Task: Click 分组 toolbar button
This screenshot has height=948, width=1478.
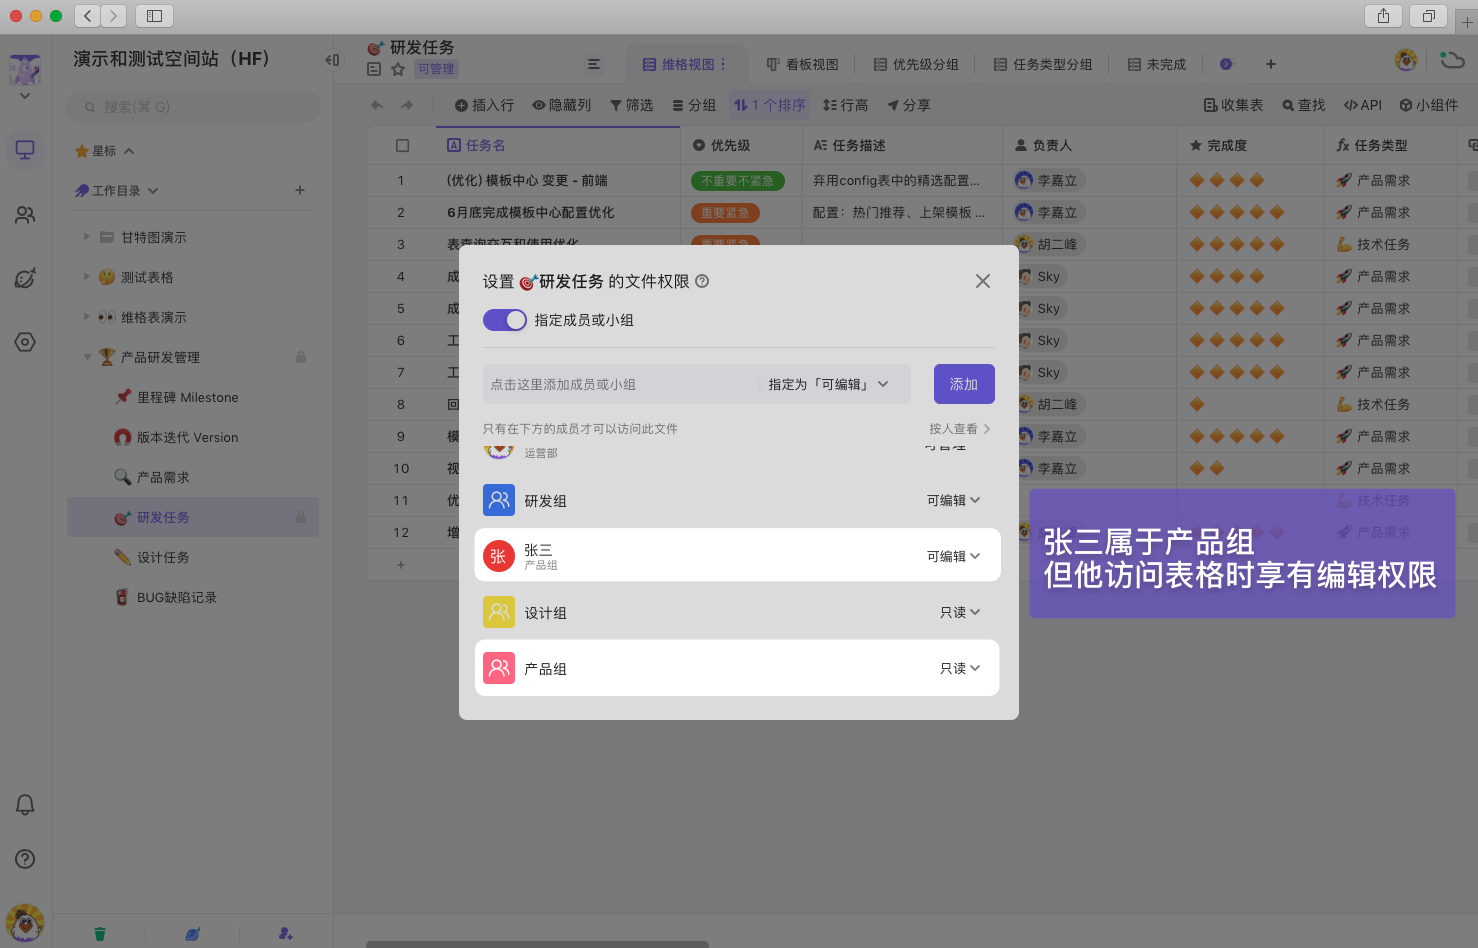Action: (x=694, y=105)
